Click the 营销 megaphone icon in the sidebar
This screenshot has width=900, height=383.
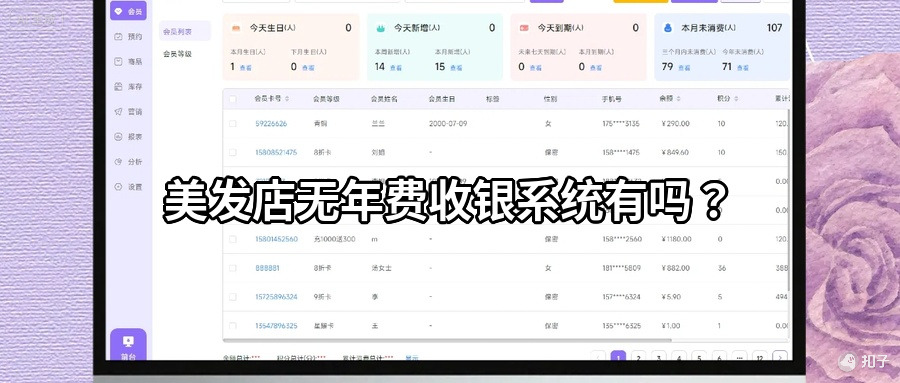tap(118, 111)
